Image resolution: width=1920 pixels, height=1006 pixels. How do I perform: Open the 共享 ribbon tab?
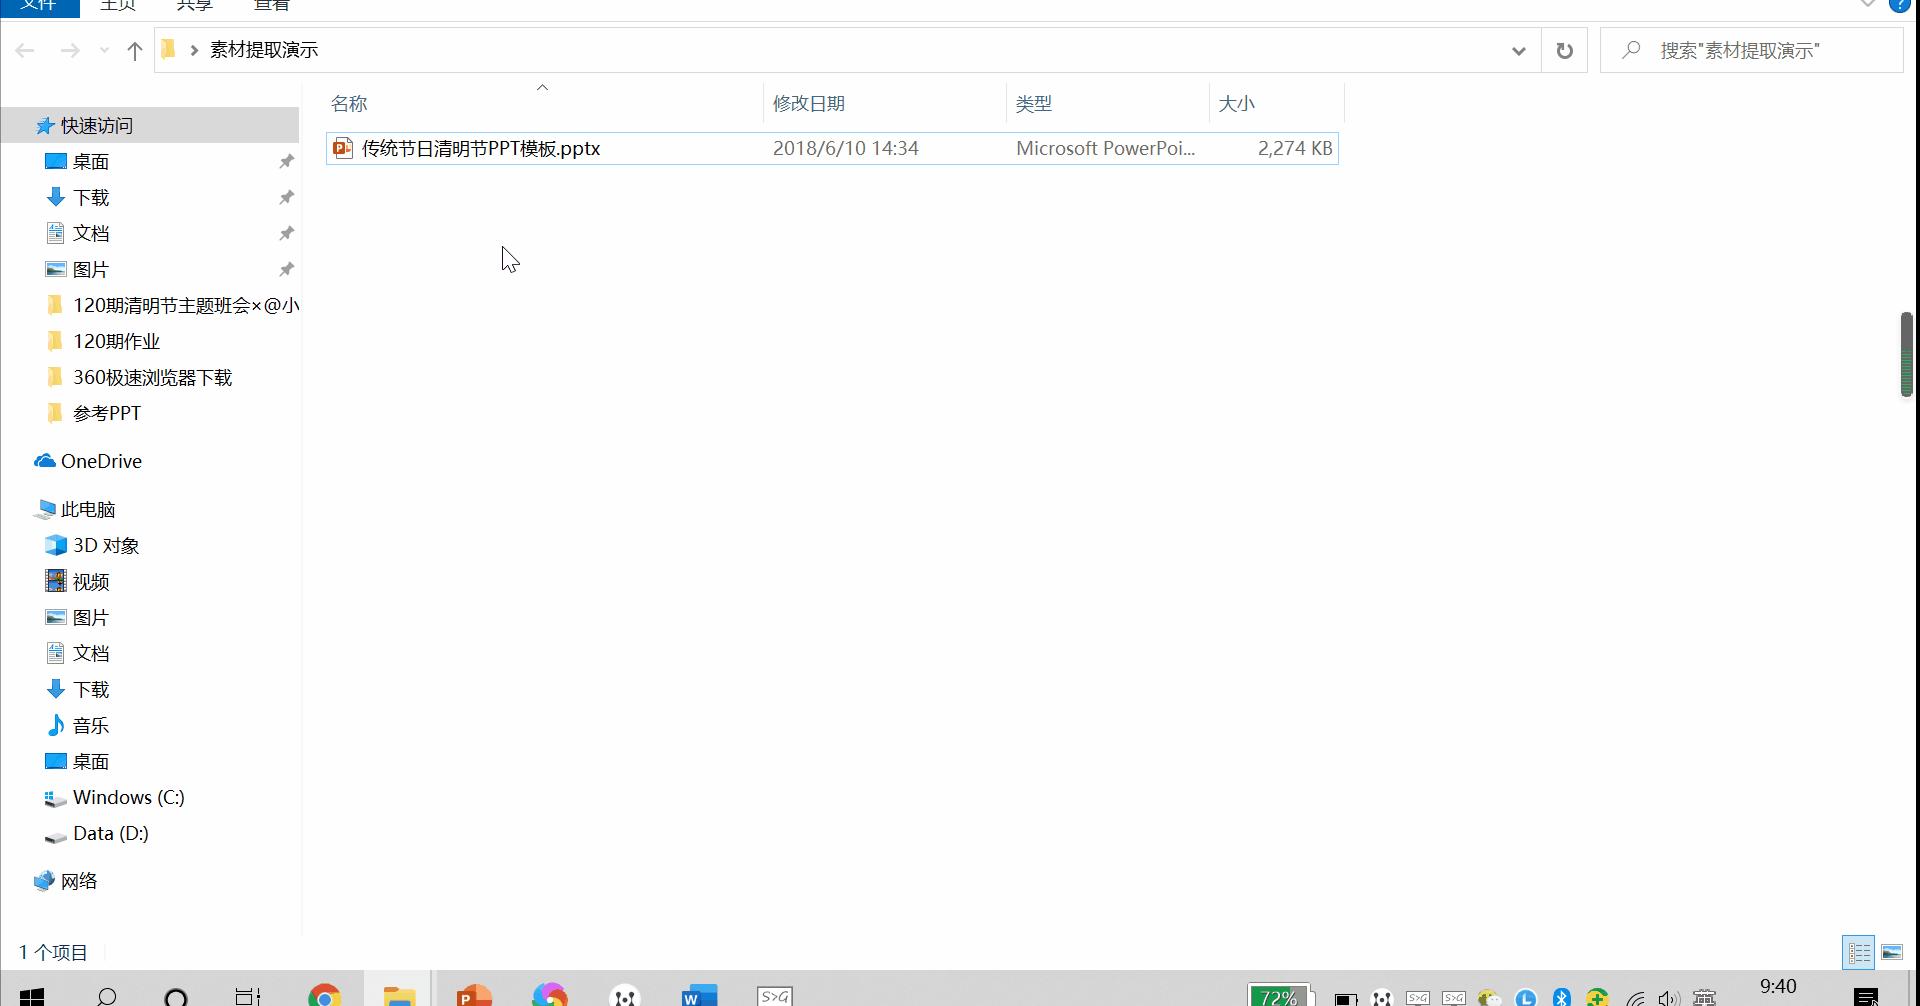click(194, 6)
